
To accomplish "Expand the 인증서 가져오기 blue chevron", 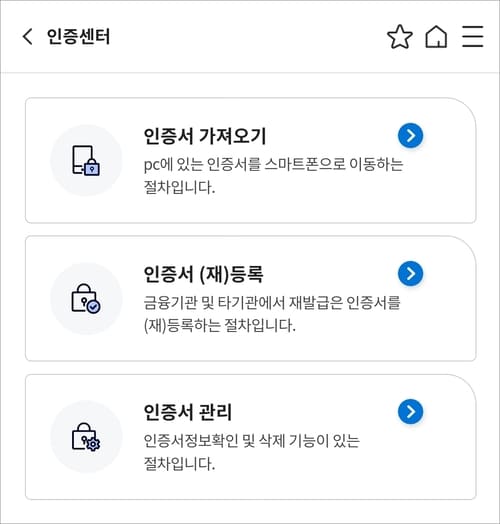I will click(410, 136).
